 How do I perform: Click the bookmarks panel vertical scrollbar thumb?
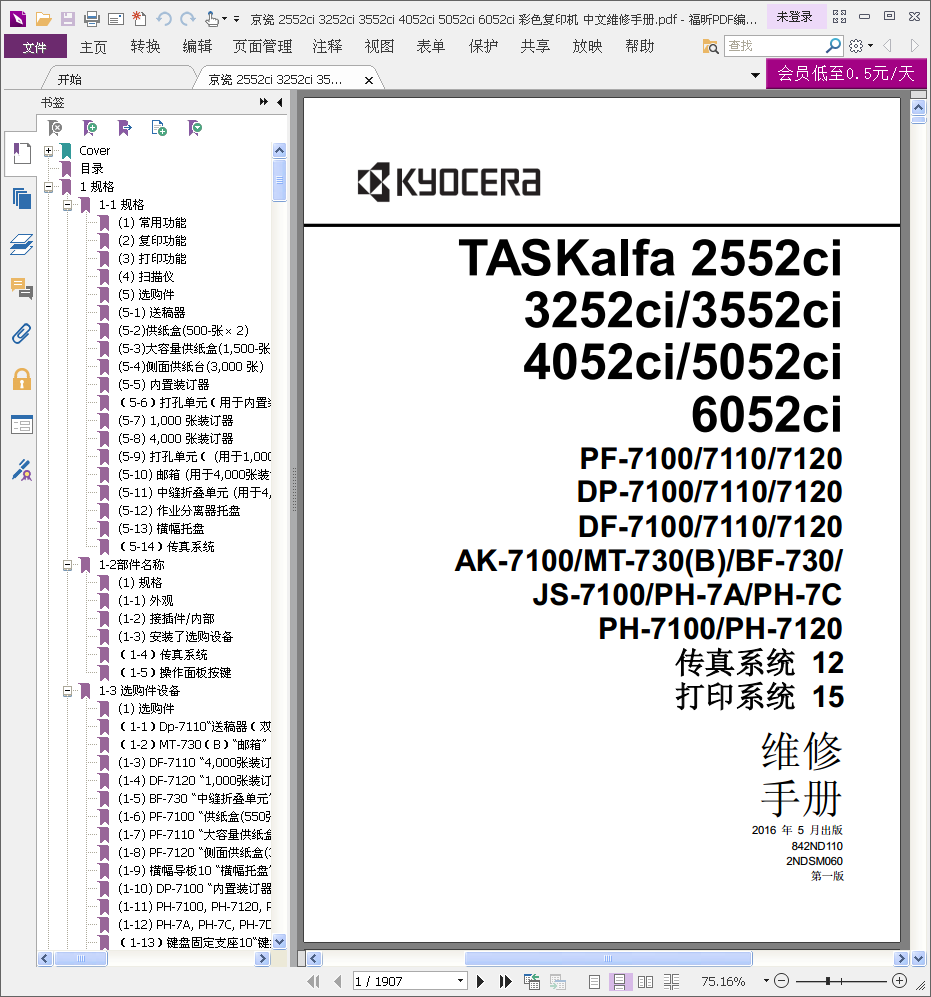point(279,180)
